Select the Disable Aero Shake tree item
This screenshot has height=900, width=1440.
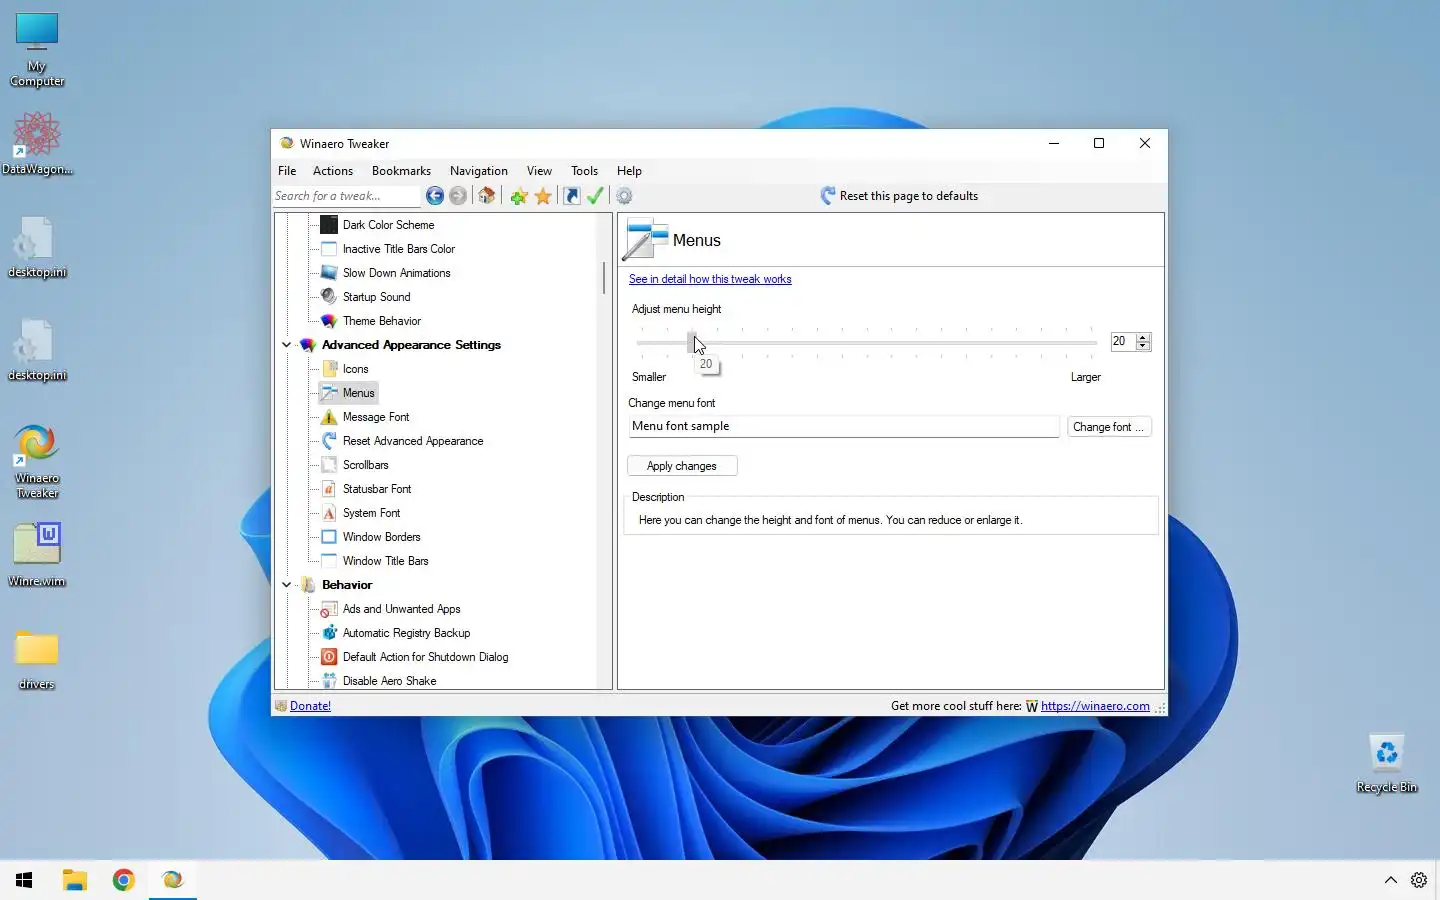[389, 681]
